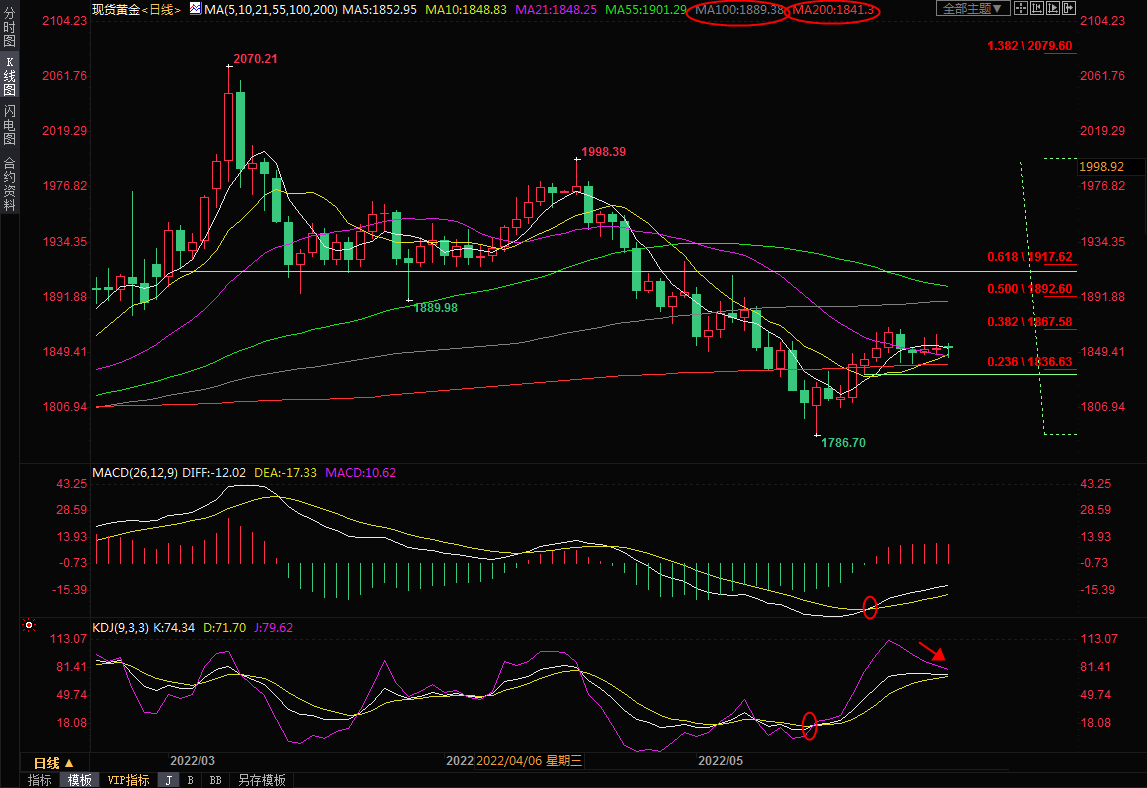Open the <日线> period selector in chart title
The width and height of the screenshot is (1147, 788).
pyautogui.click(x=161, y=9)
